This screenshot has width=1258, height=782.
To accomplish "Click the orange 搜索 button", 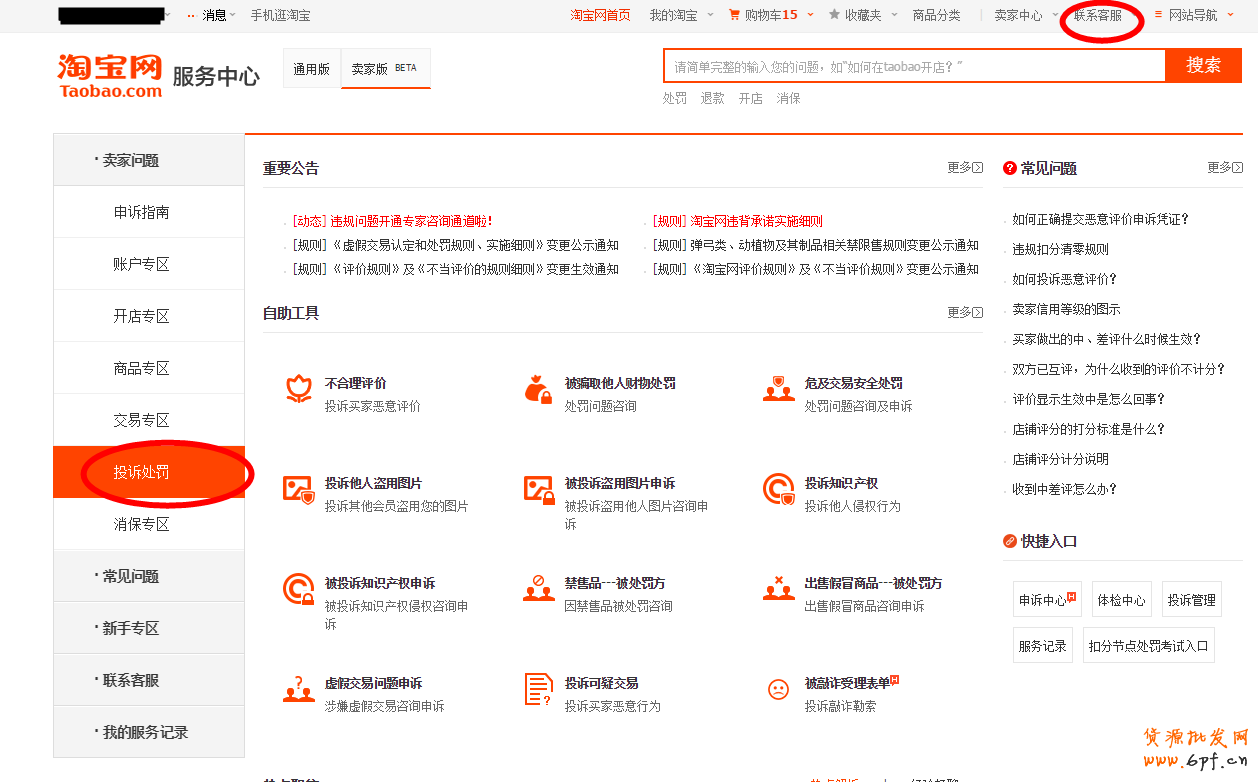I will 1203,66.
